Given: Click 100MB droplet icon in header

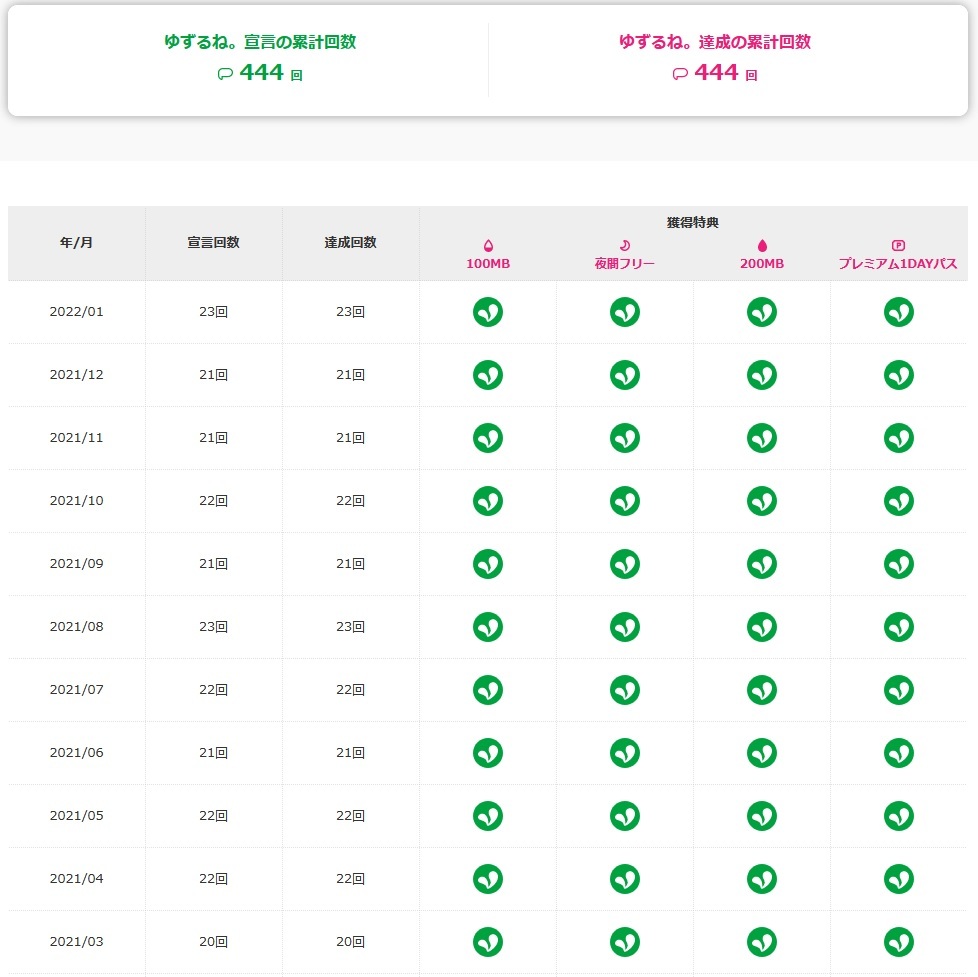Looking at the screenshot, I should pos(488,245).
